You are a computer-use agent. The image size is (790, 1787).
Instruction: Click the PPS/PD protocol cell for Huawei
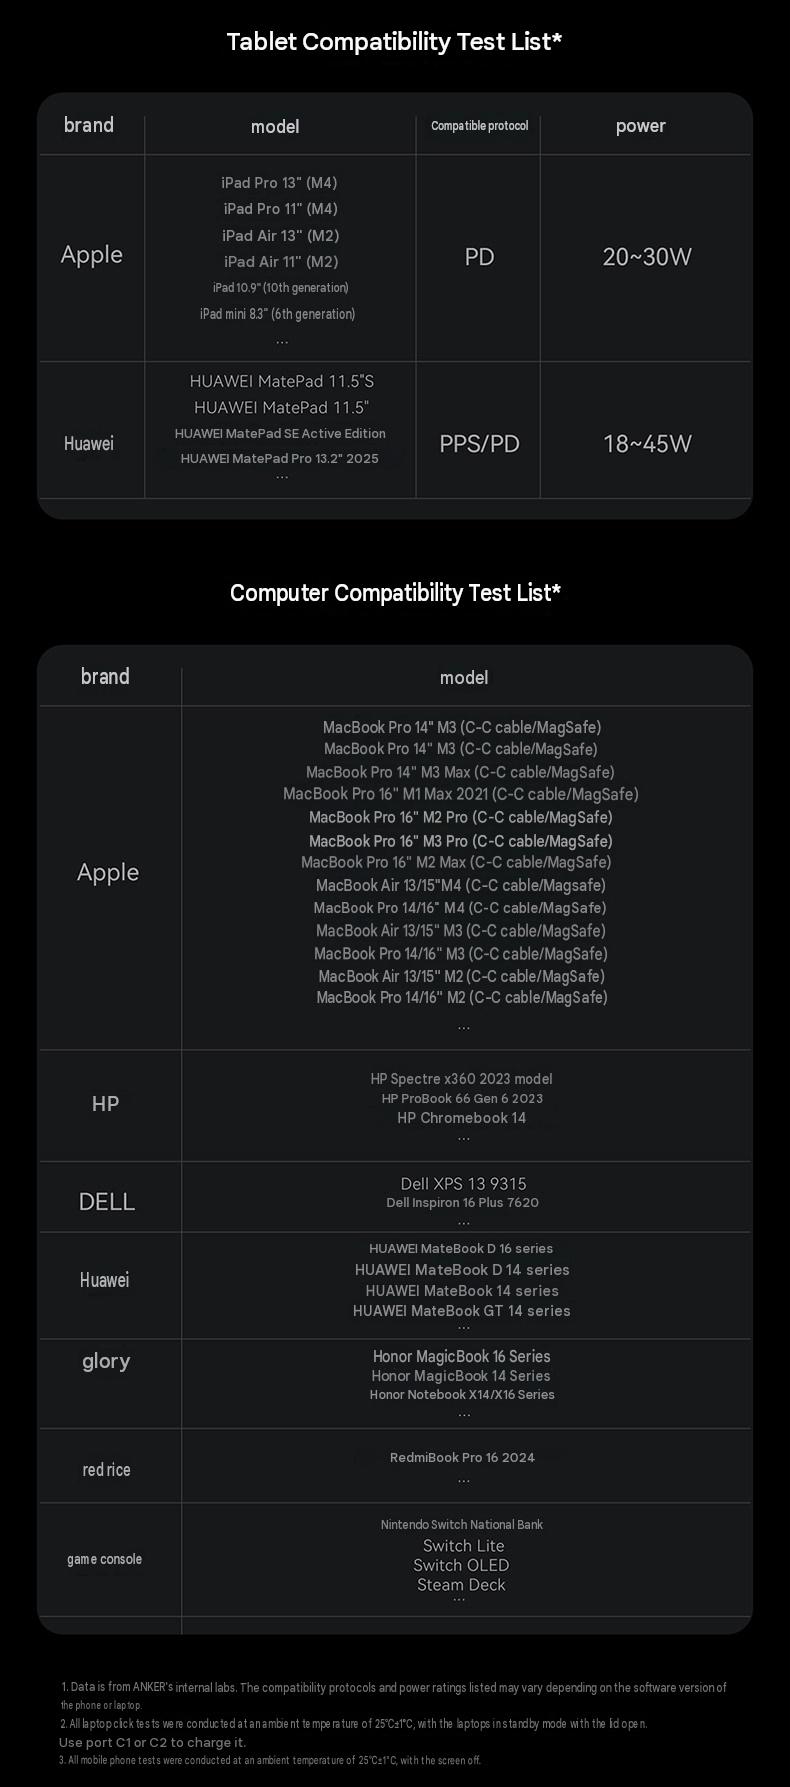click(479, 444)
